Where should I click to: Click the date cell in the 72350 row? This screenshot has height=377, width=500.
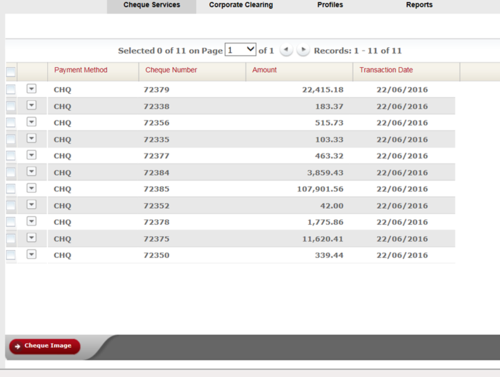coord(402,255)
